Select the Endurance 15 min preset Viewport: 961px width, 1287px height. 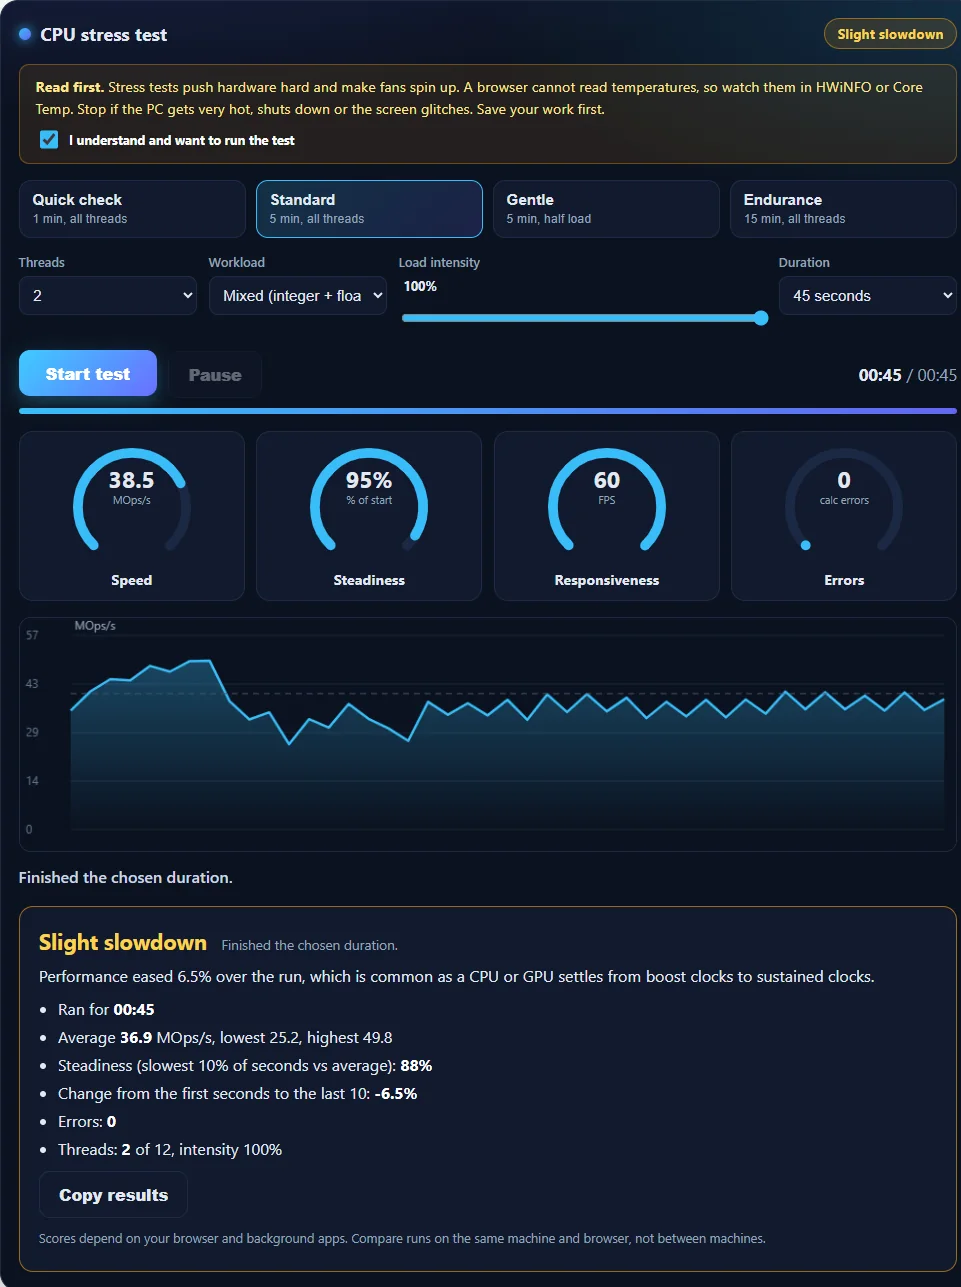tap(843, 209)
